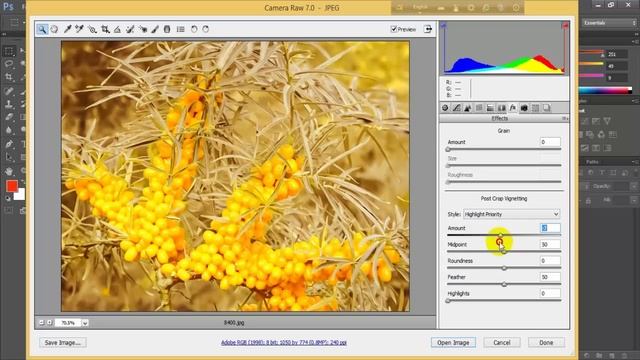The height and width of the screenshot is (360, 640).
Task: Open the Presets tab
Action: (535, 108)
